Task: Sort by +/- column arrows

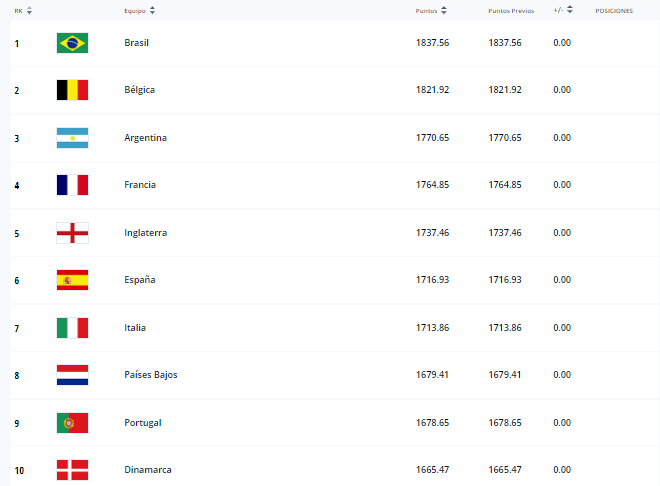Action: [570, 10]
